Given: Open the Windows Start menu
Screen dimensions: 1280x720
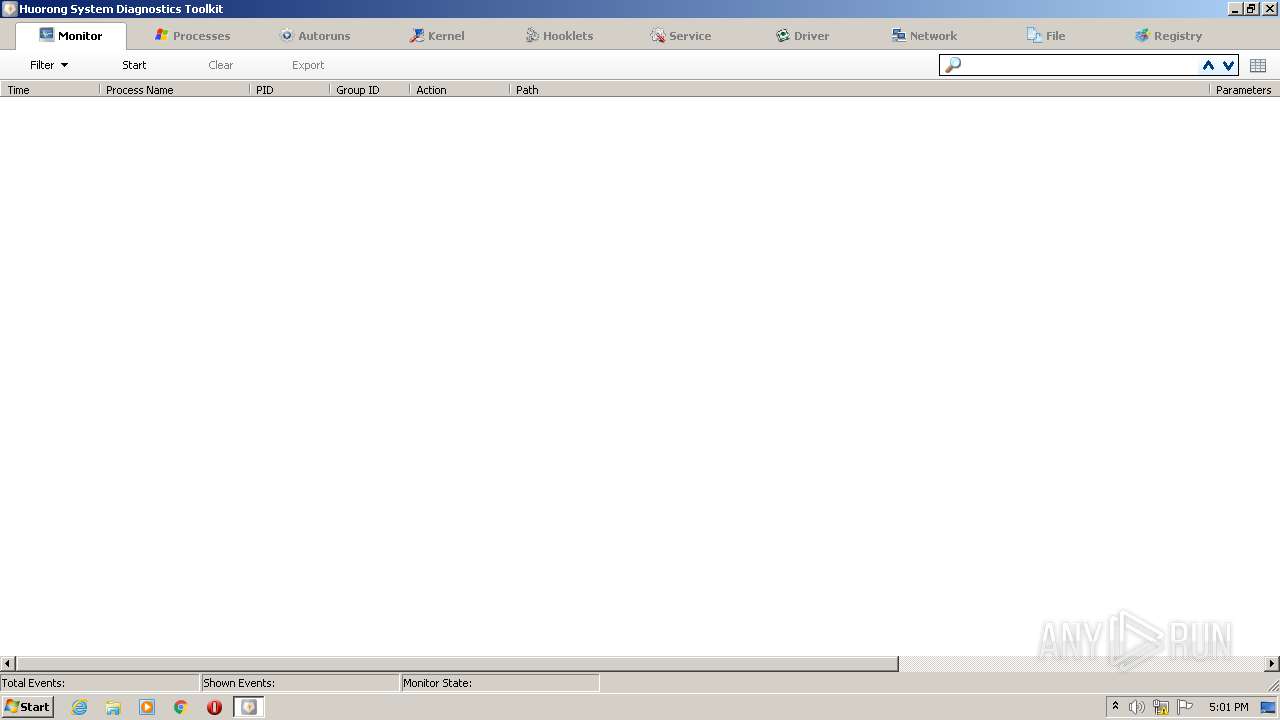Looking at the screenshot, I should [27, 707].
